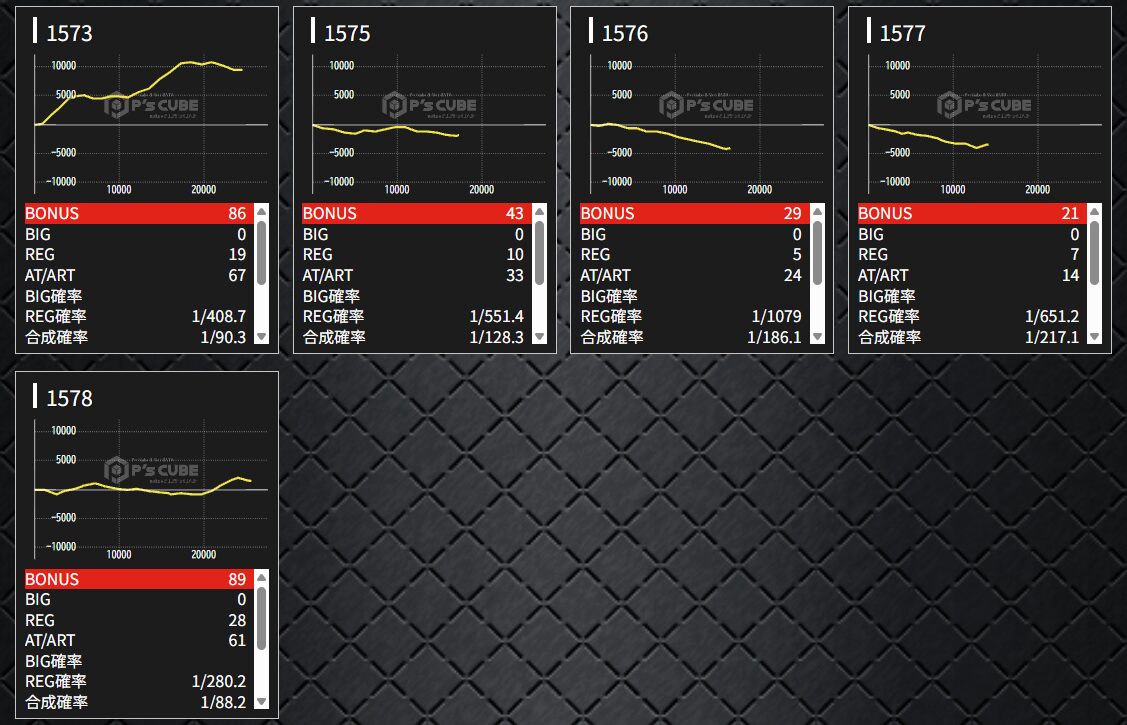Click the 1576 payout graph

coord(706,122)
